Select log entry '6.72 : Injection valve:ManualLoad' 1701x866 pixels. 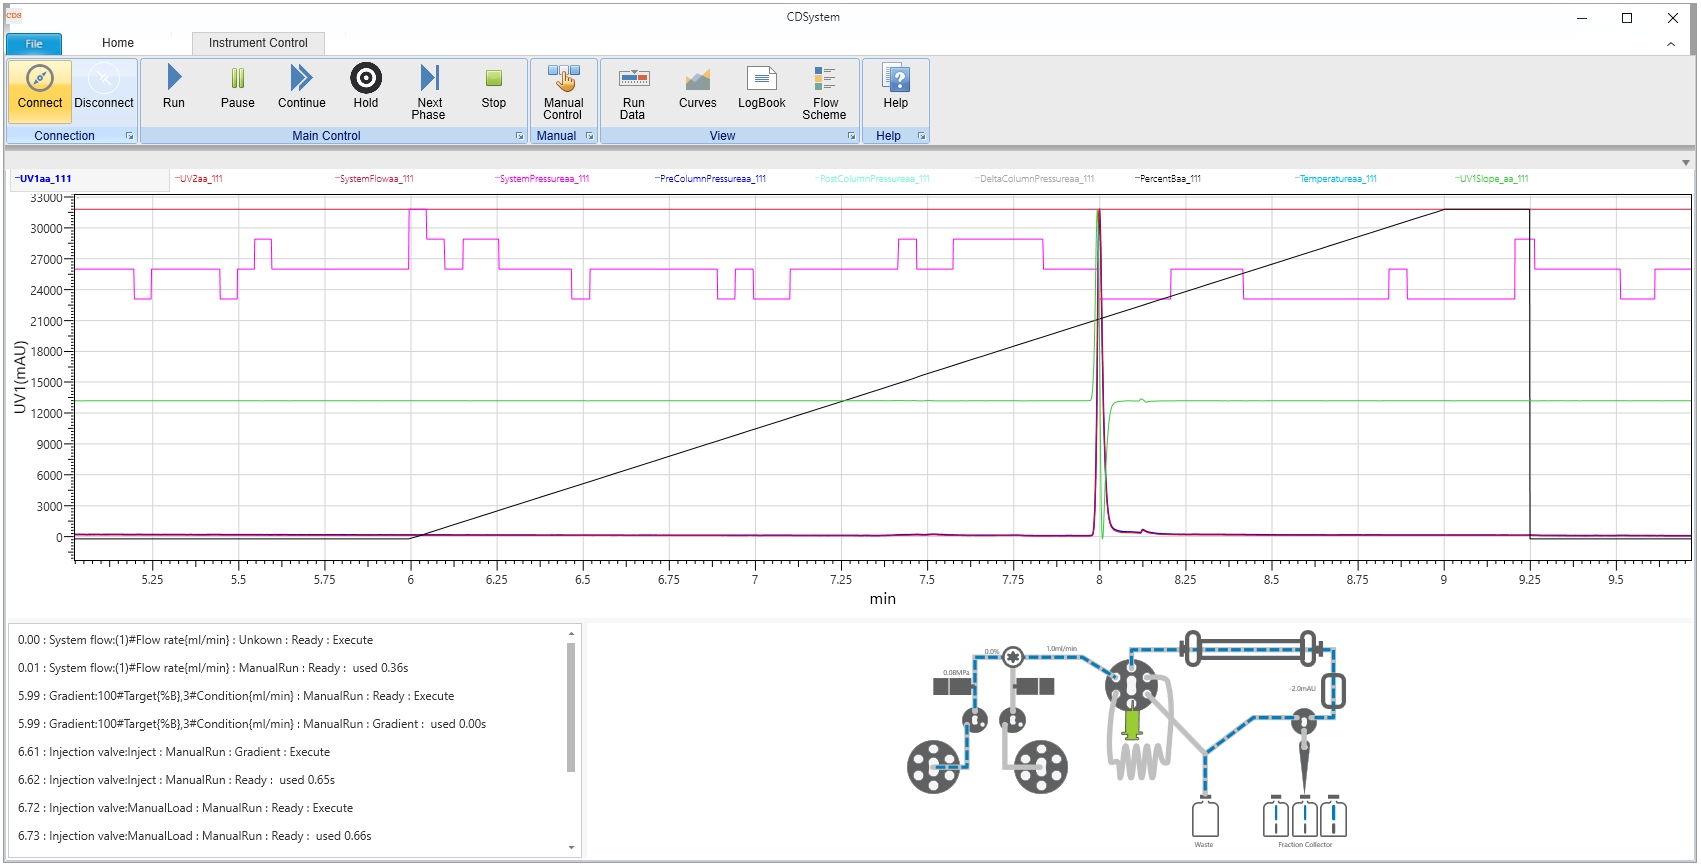point(185,808)
